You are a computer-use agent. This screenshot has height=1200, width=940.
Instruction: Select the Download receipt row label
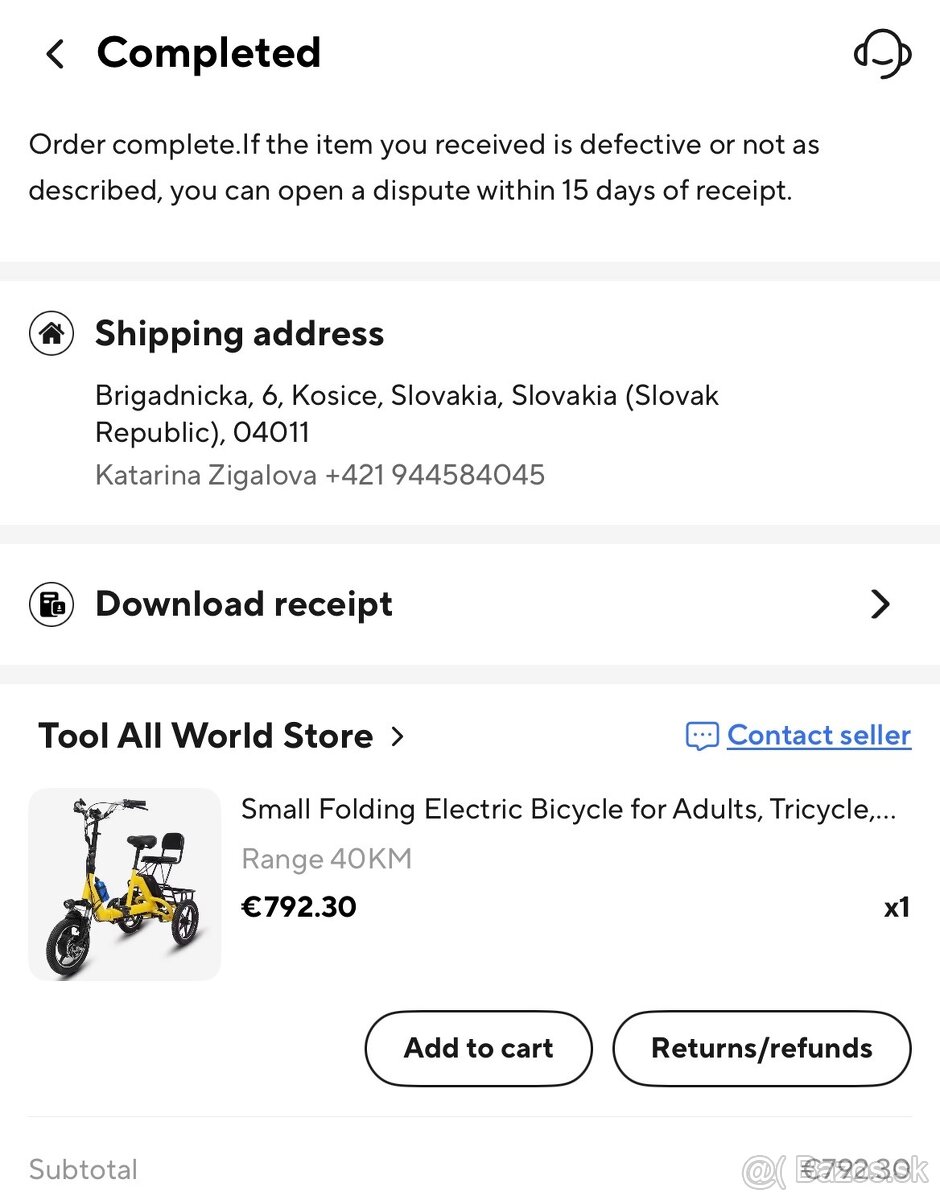(x=243, y=604)
